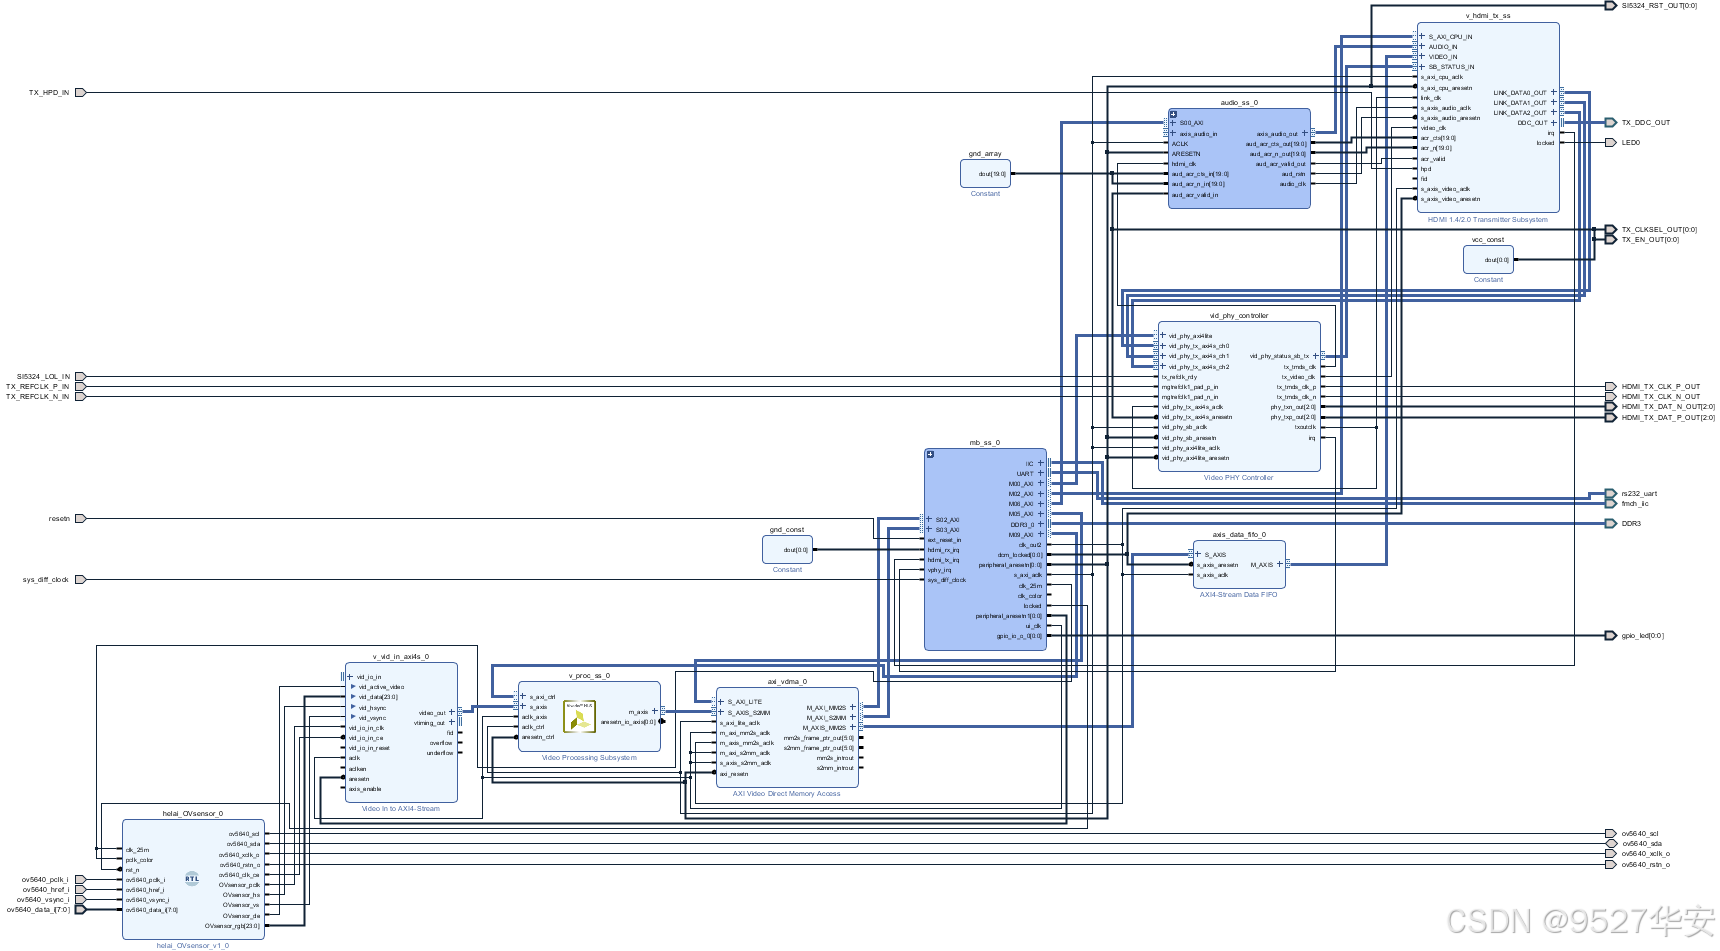Select the rs232_uart interface port symbol

pyautogui.click(x=1610, y=493)
